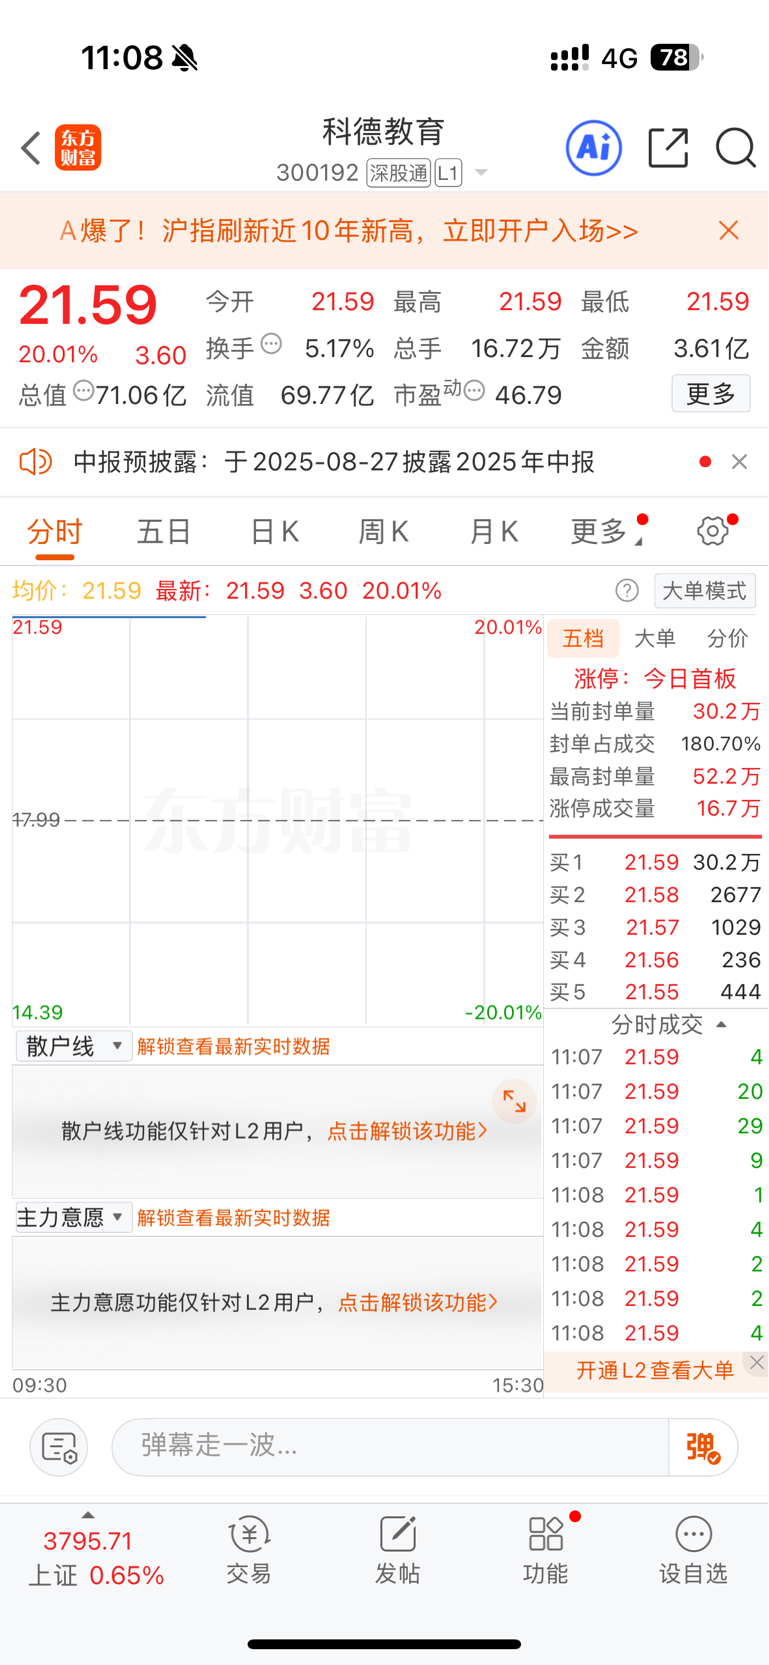769x1665 pixels.
Task: Expand the 上证 index bar arrow
Action: pos(88,1516)
